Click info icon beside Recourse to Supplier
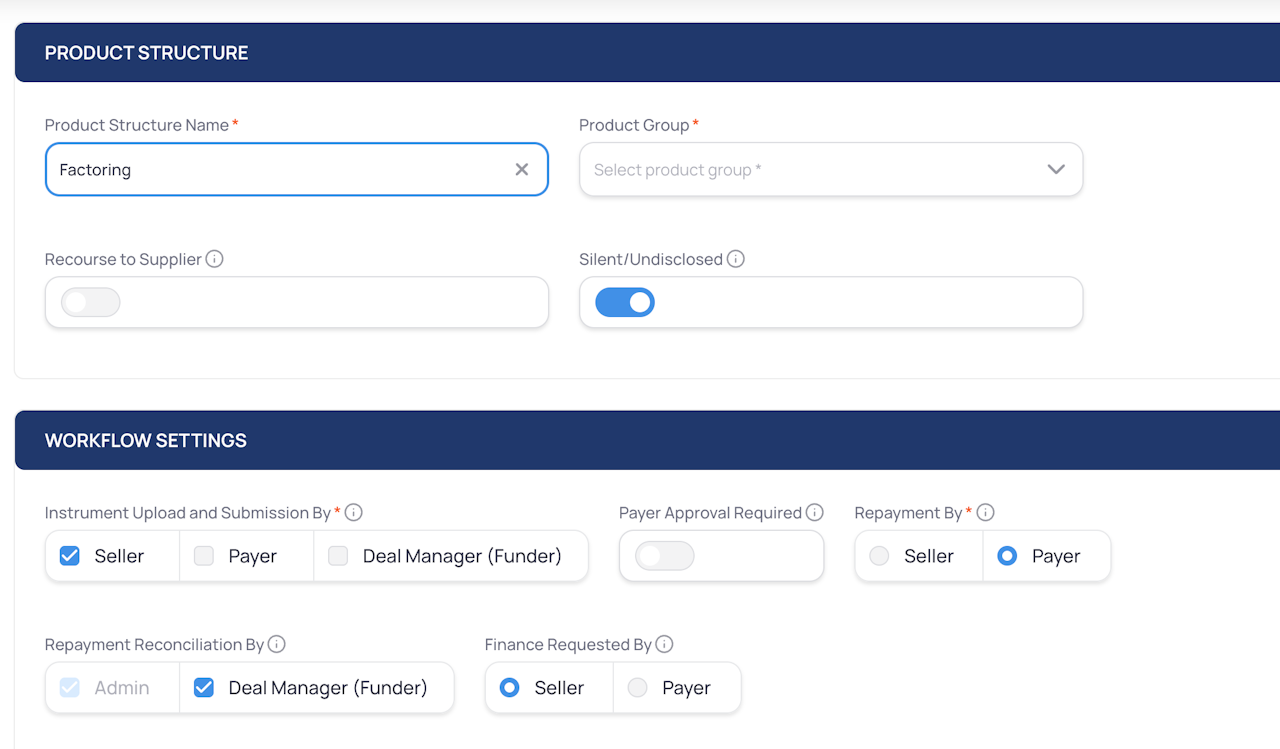The height and width of the screenshot is (749, 1280). (x=214, y=259)
